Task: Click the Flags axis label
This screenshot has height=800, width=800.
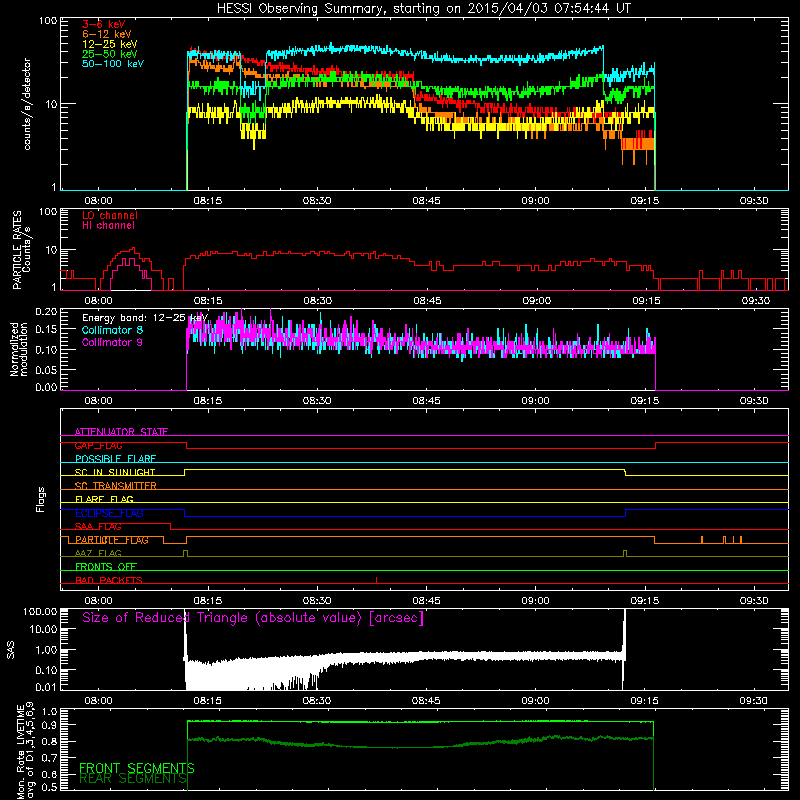Action: coord(41,499)
